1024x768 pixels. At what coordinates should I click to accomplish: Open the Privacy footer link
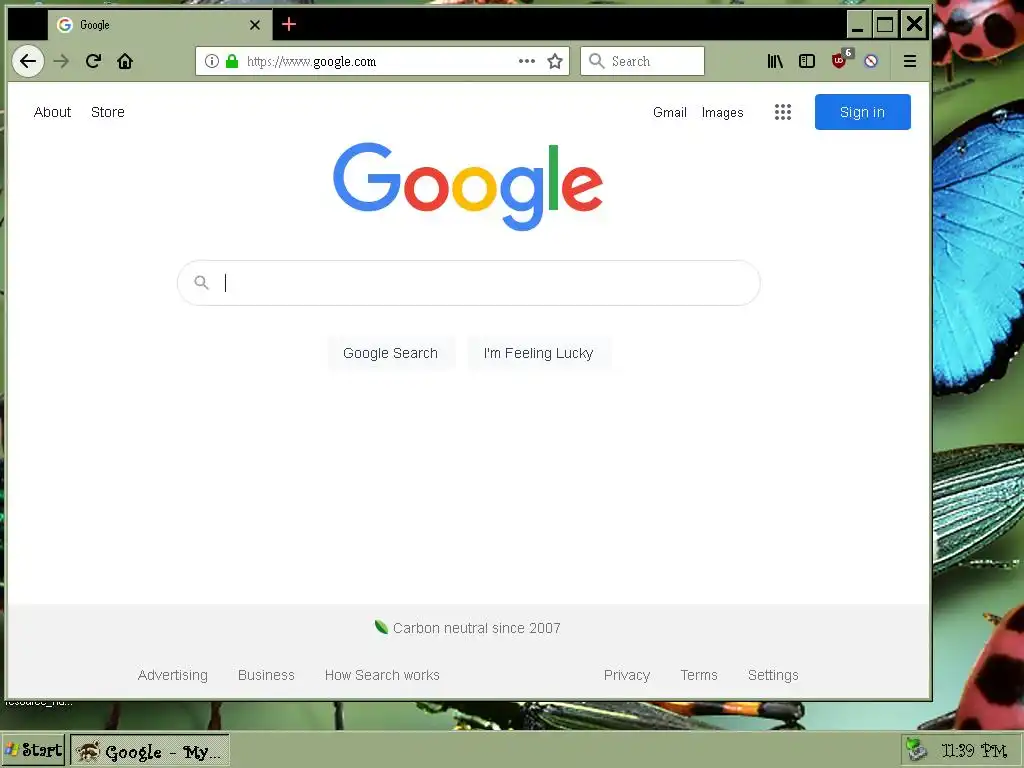tap(626, 675)
